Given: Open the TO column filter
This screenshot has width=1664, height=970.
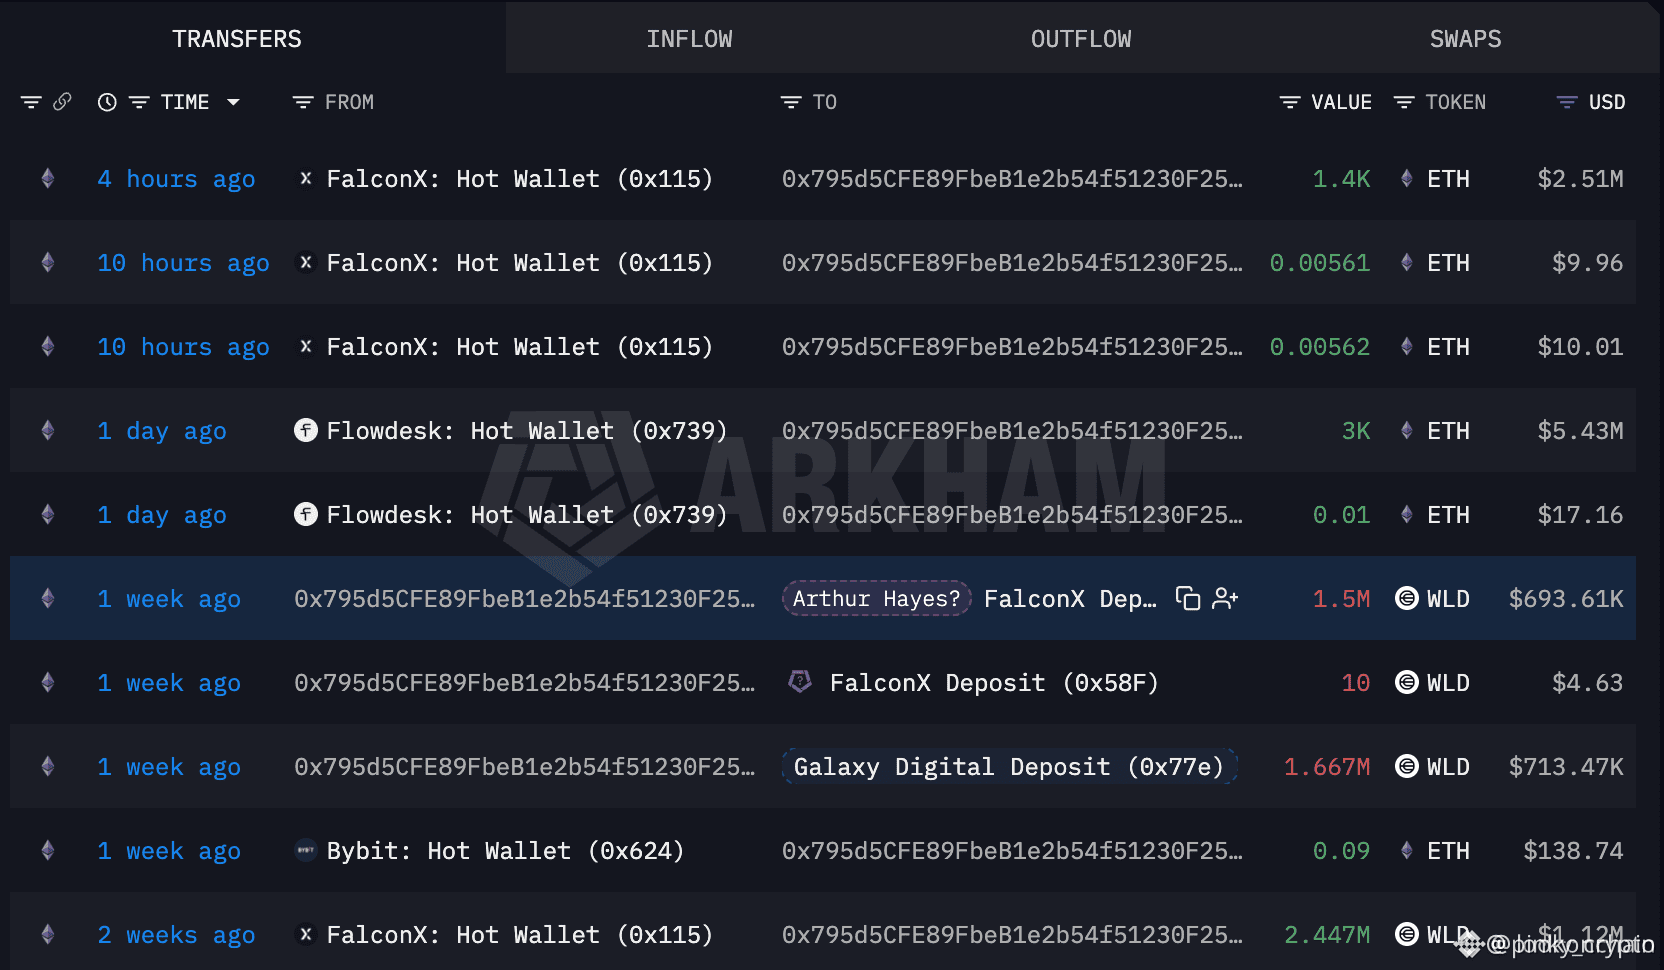Looking at the screenshot, I should coord(790,102).
